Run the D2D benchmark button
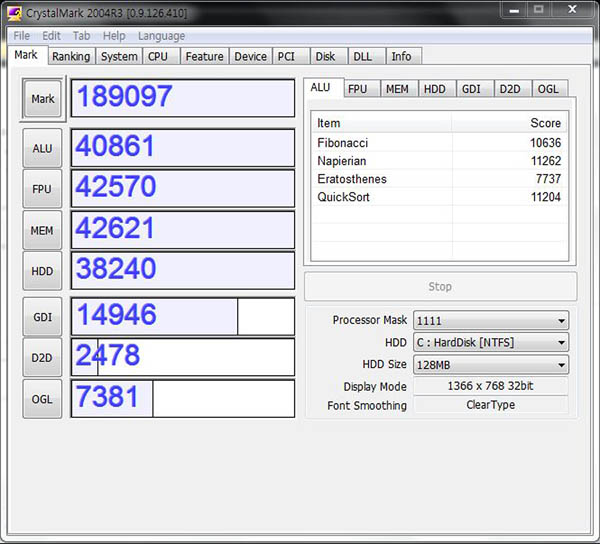Image resolution: width=600 pixels, height=544 pixels. [x=42, y=358]
